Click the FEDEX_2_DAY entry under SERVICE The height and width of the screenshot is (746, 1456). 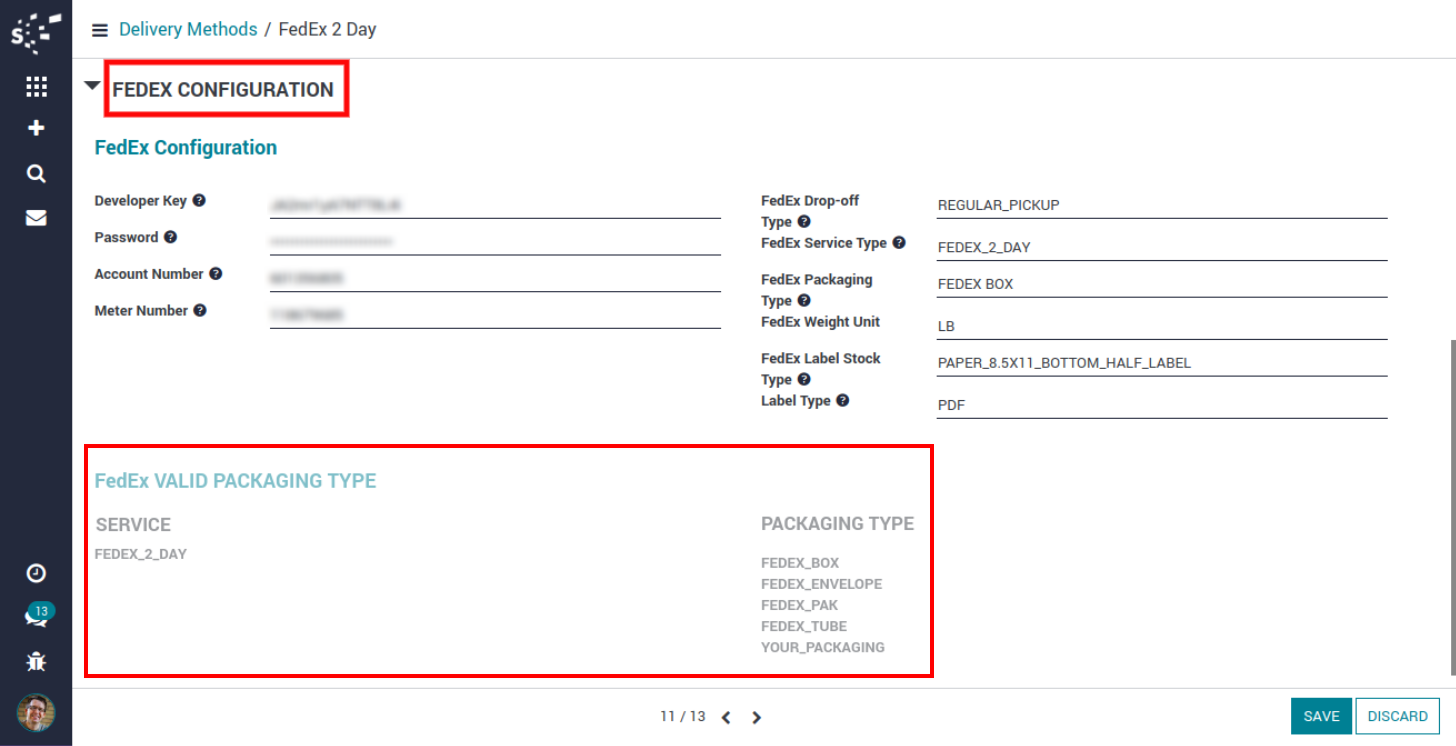click(140, 554)
